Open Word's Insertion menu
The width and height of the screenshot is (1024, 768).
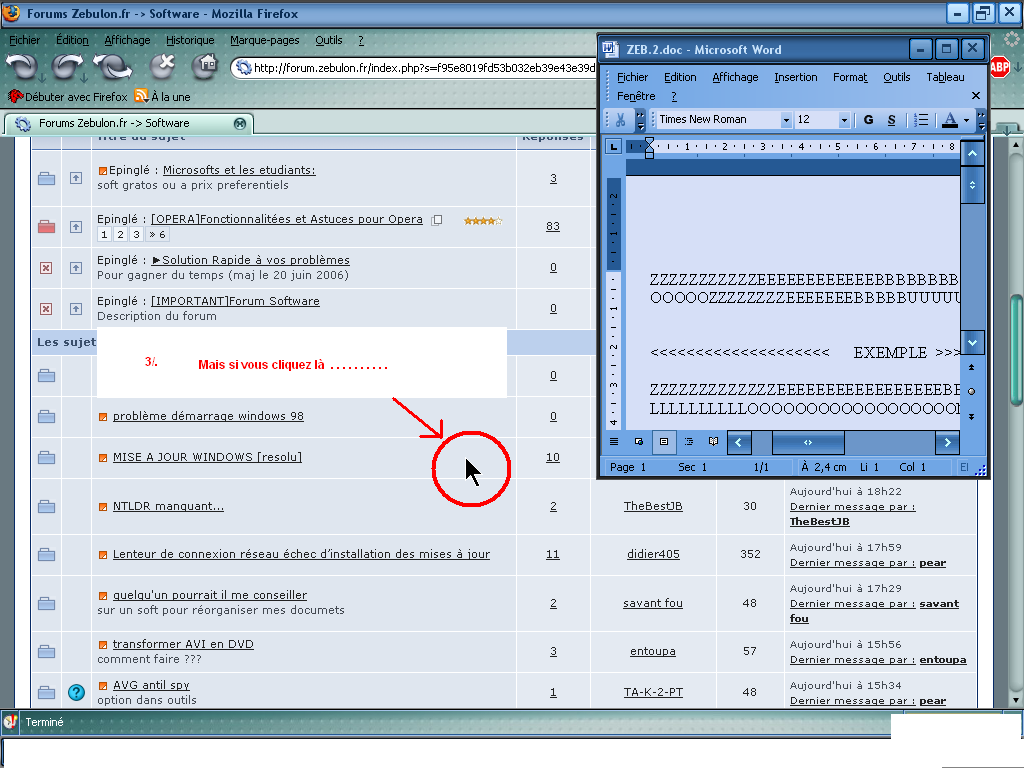click(x=795, y=77)
